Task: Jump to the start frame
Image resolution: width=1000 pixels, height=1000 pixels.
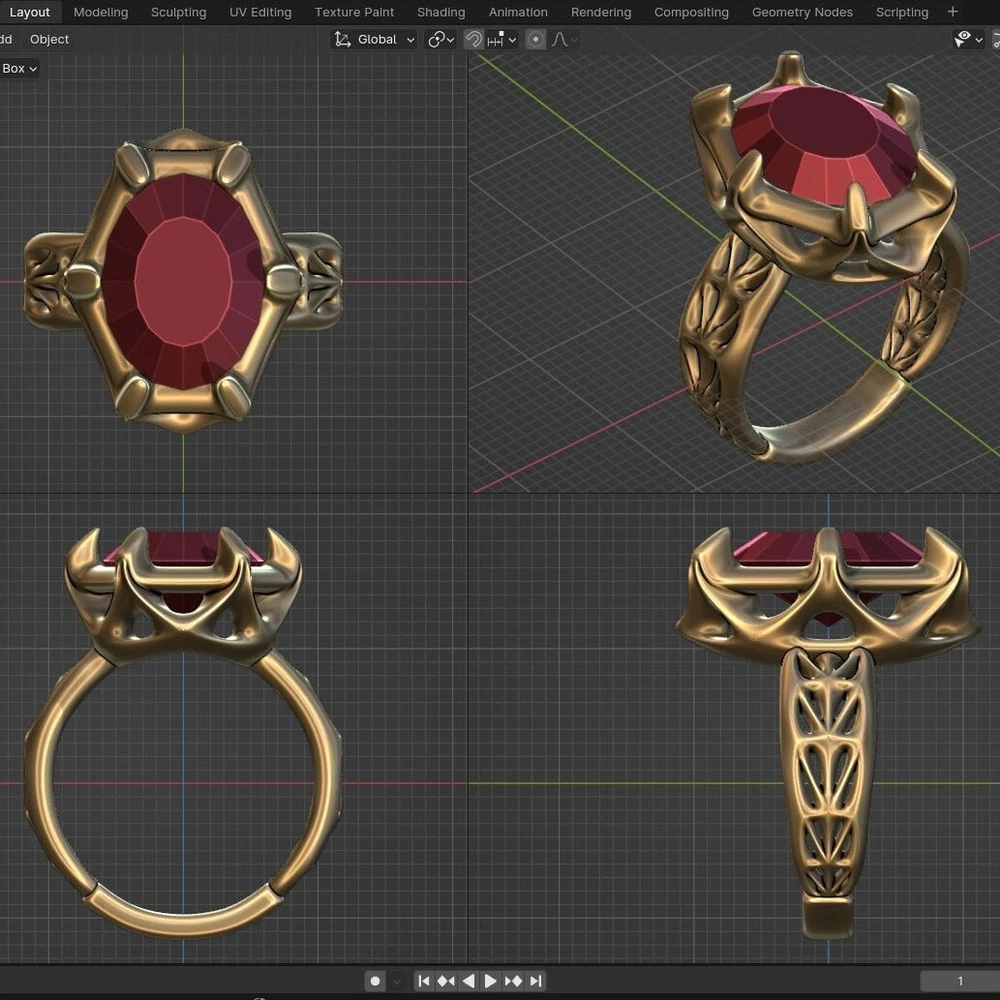Action: 423,981
